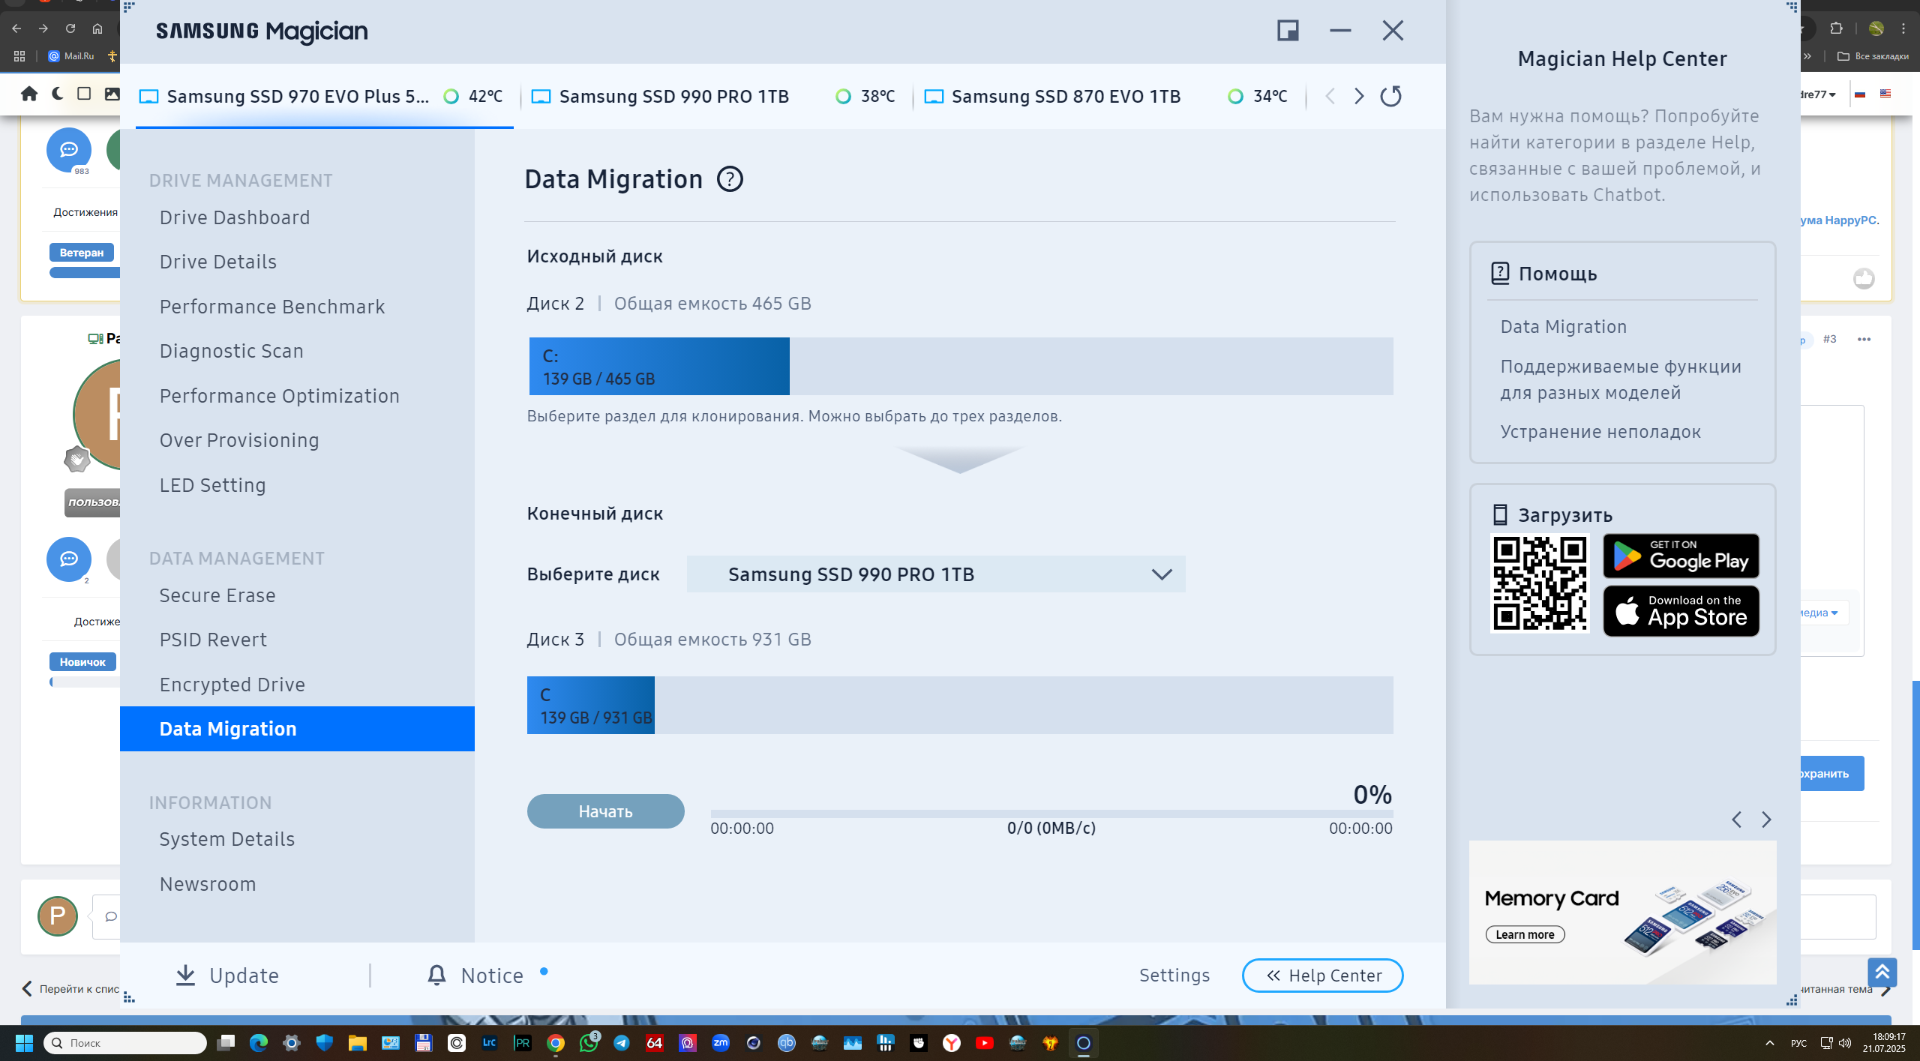The height and width of the screenshot is (1061, 1920).
Task: Click the browser reload button
Action: (x=70, y=28)
